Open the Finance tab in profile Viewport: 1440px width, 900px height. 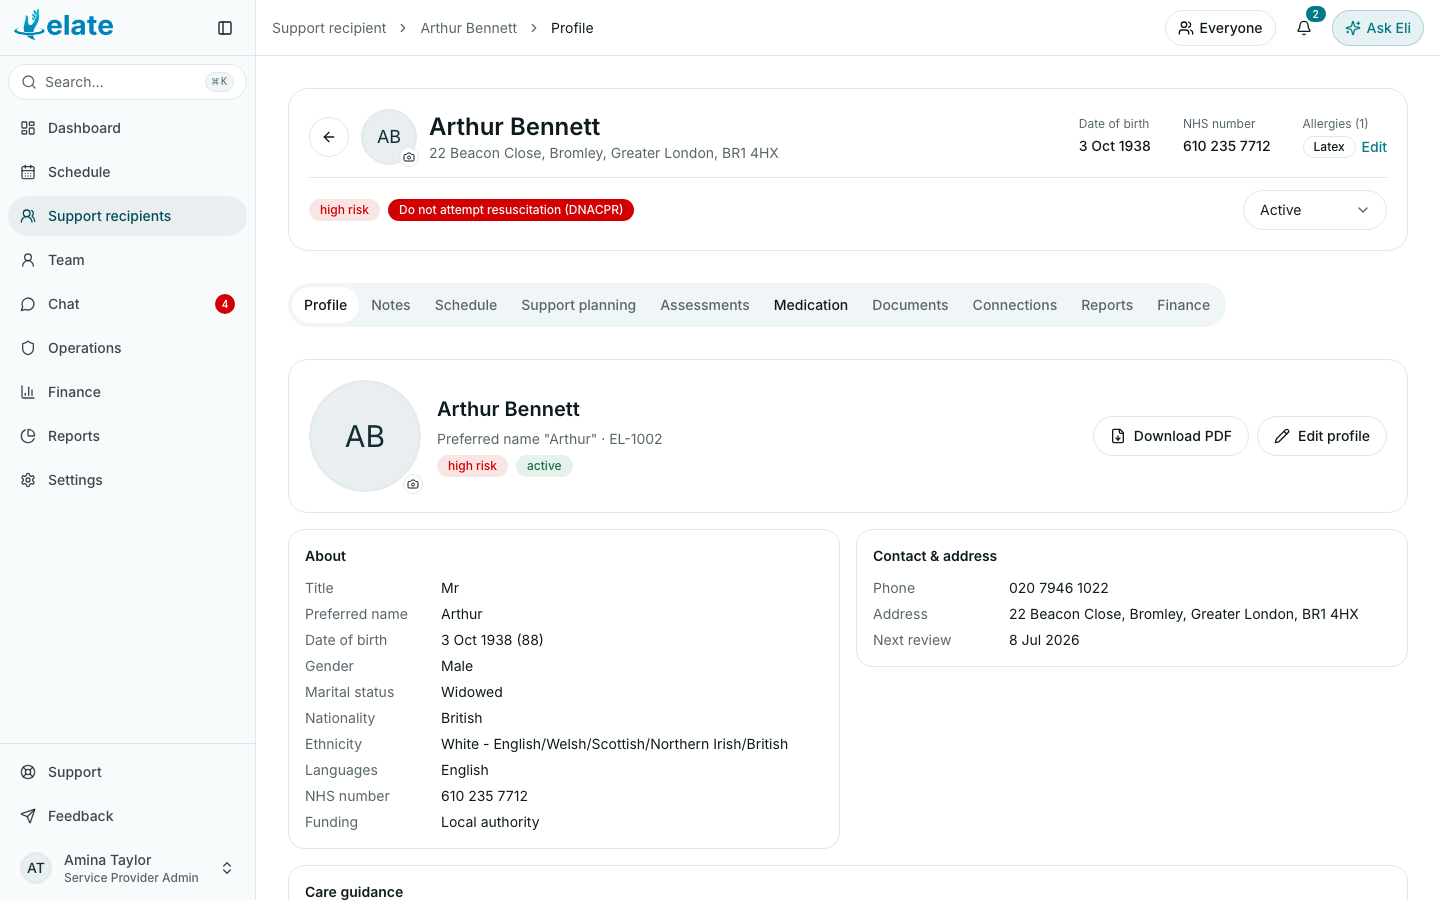(1184, 305)
